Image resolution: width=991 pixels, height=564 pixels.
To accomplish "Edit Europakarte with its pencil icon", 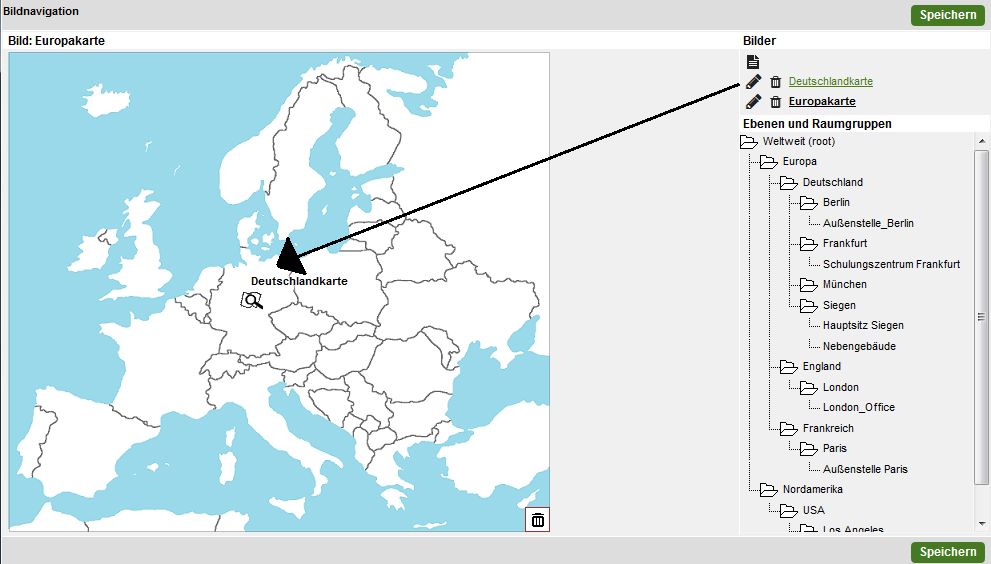I will coord(753,101).
